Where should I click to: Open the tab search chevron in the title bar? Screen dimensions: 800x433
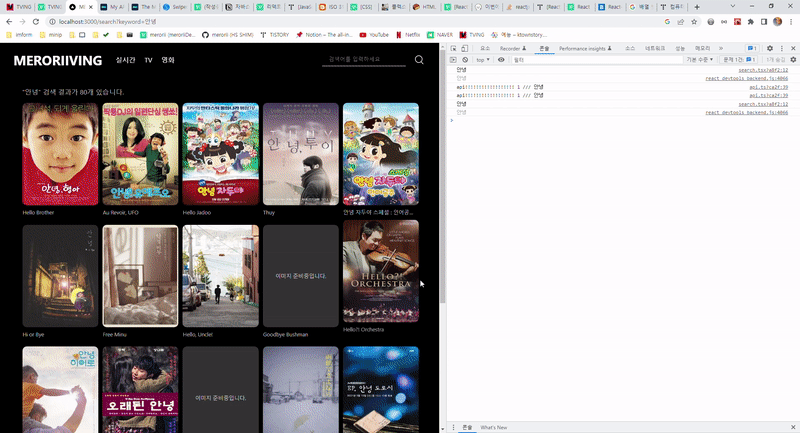coord(733,7)
